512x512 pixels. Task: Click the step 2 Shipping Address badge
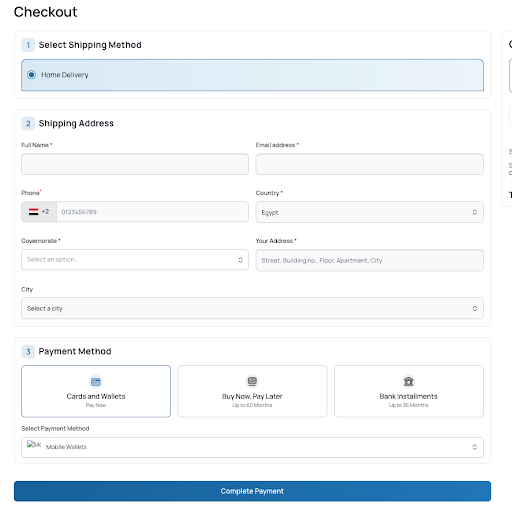28,124
